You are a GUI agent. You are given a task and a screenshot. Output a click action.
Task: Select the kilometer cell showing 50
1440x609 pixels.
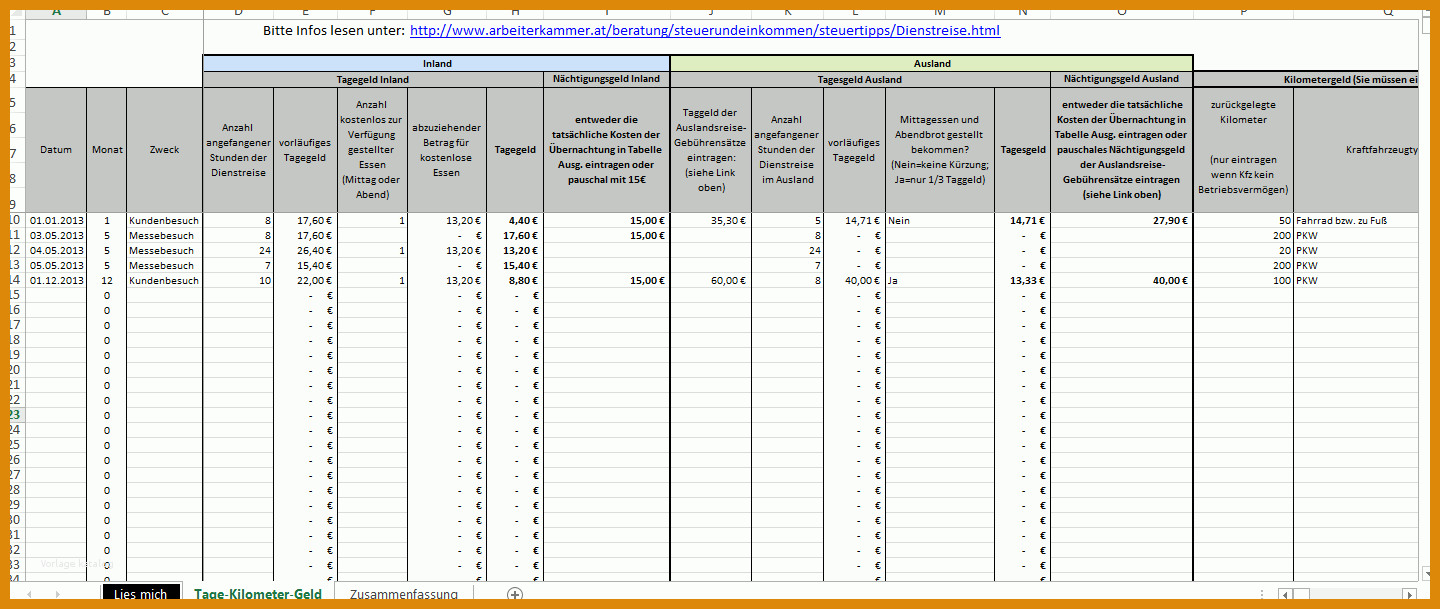(1243, 220)
